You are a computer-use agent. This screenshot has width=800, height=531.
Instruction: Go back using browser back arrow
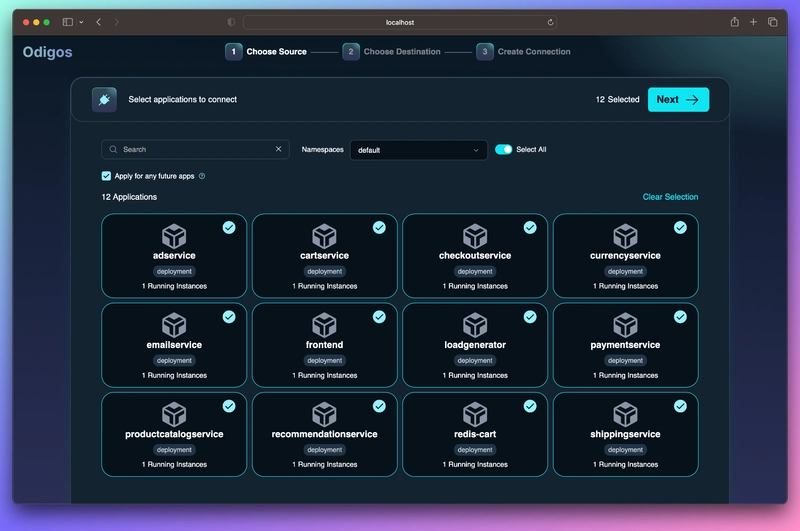click(x=98, y=22)
